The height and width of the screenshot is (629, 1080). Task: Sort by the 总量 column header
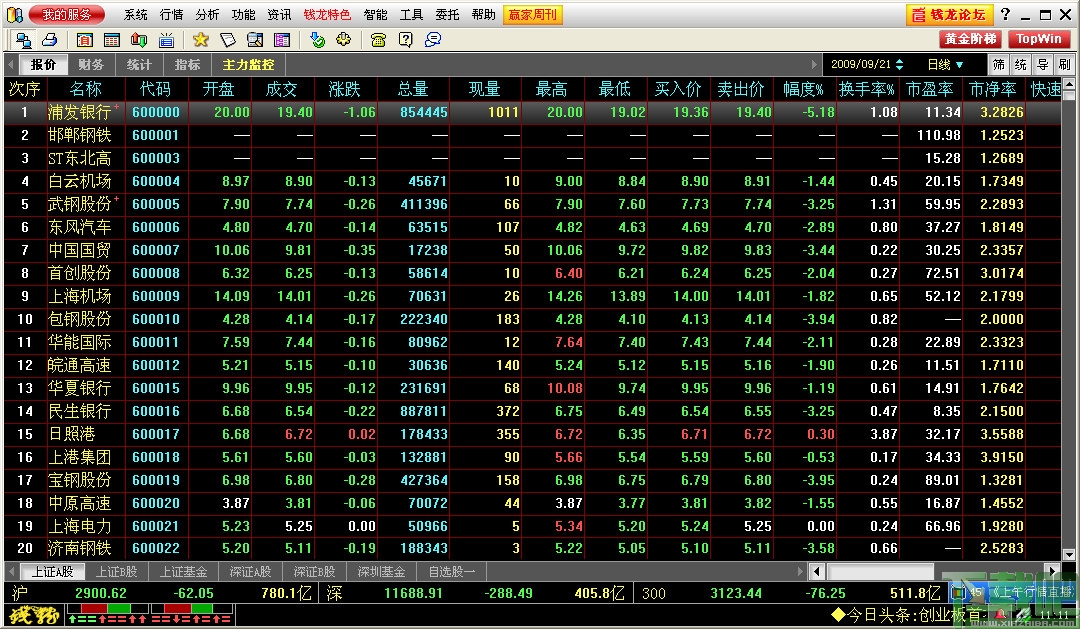click(x=413, y=89)
